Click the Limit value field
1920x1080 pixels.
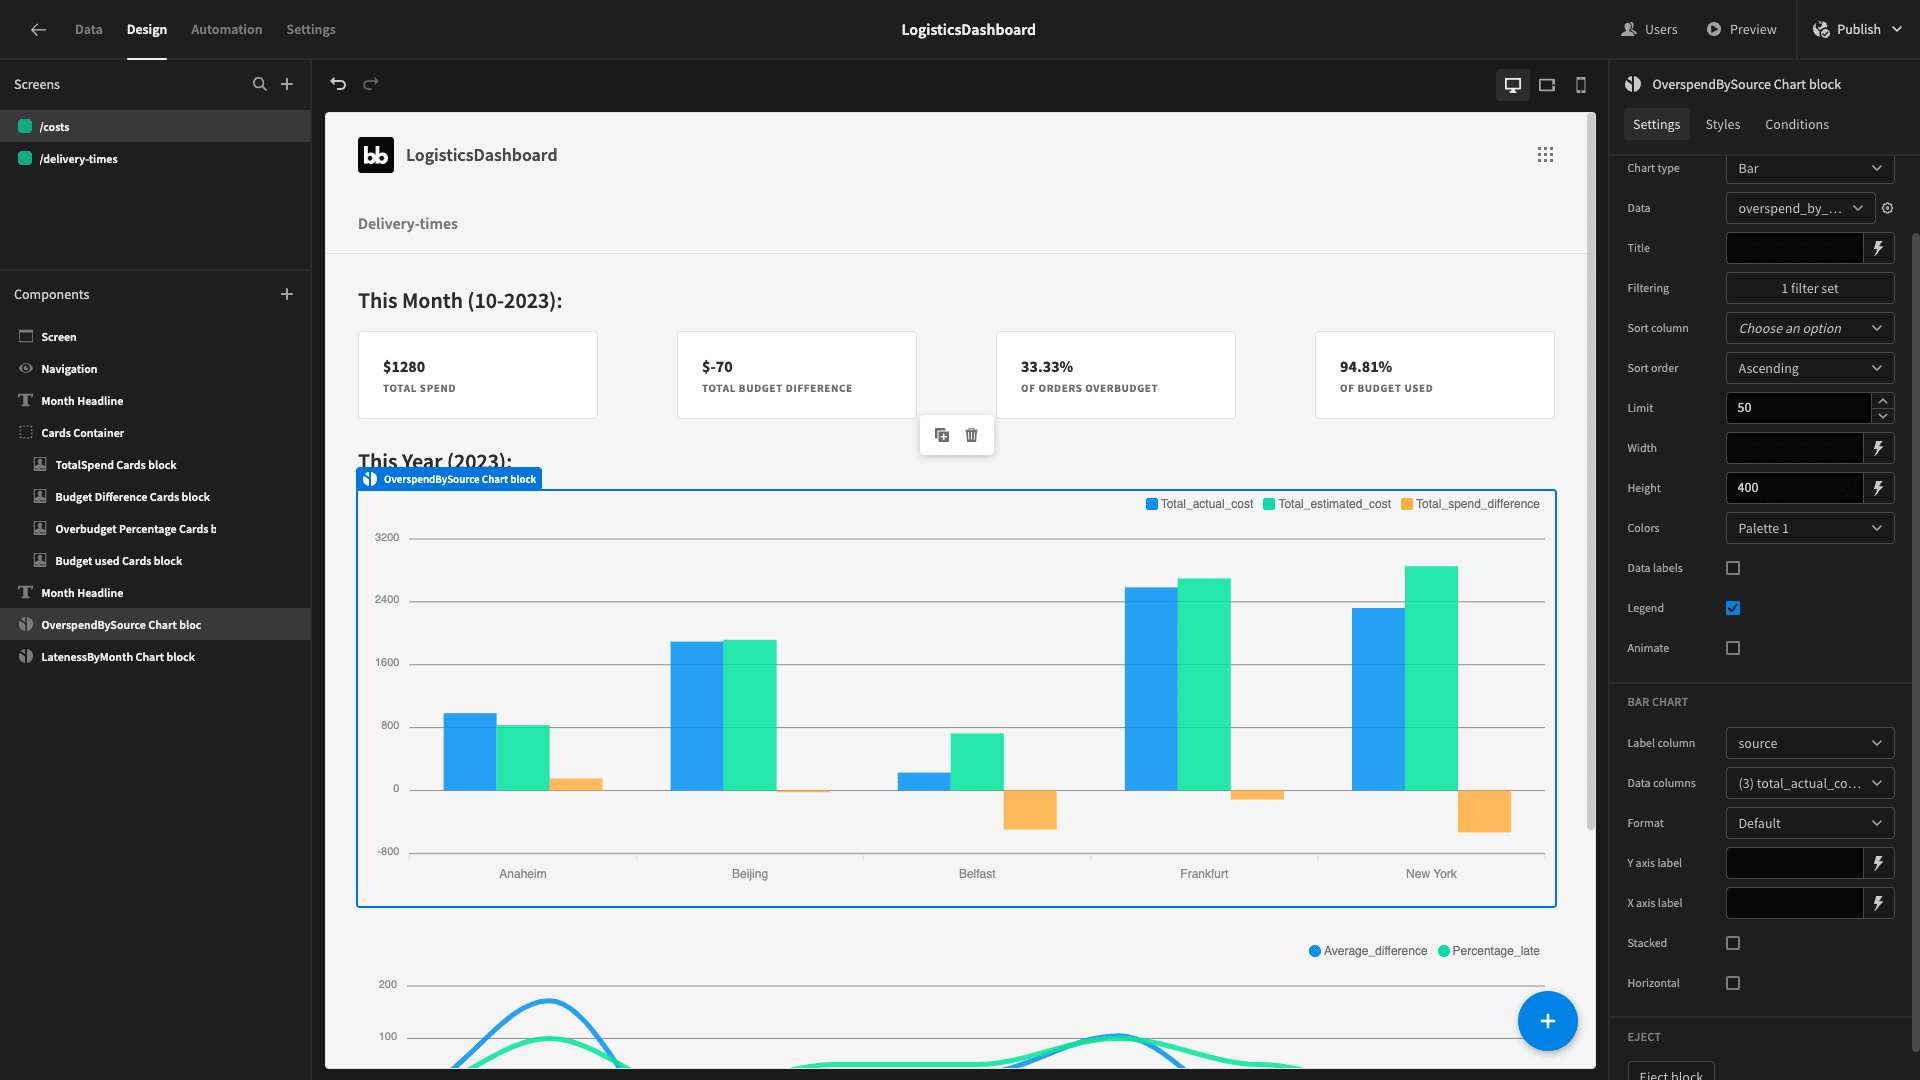(x=1798, y=408)
